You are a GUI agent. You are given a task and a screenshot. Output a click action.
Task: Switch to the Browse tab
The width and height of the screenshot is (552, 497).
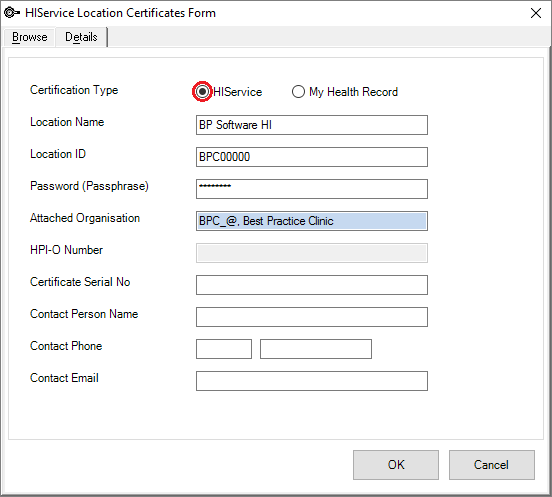(x=30, y=37)
